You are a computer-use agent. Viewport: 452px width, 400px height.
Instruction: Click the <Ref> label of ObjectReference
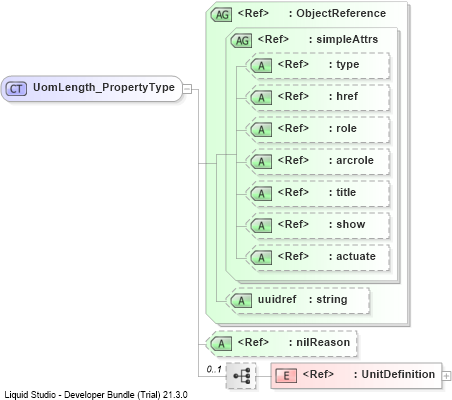point(253,13)
